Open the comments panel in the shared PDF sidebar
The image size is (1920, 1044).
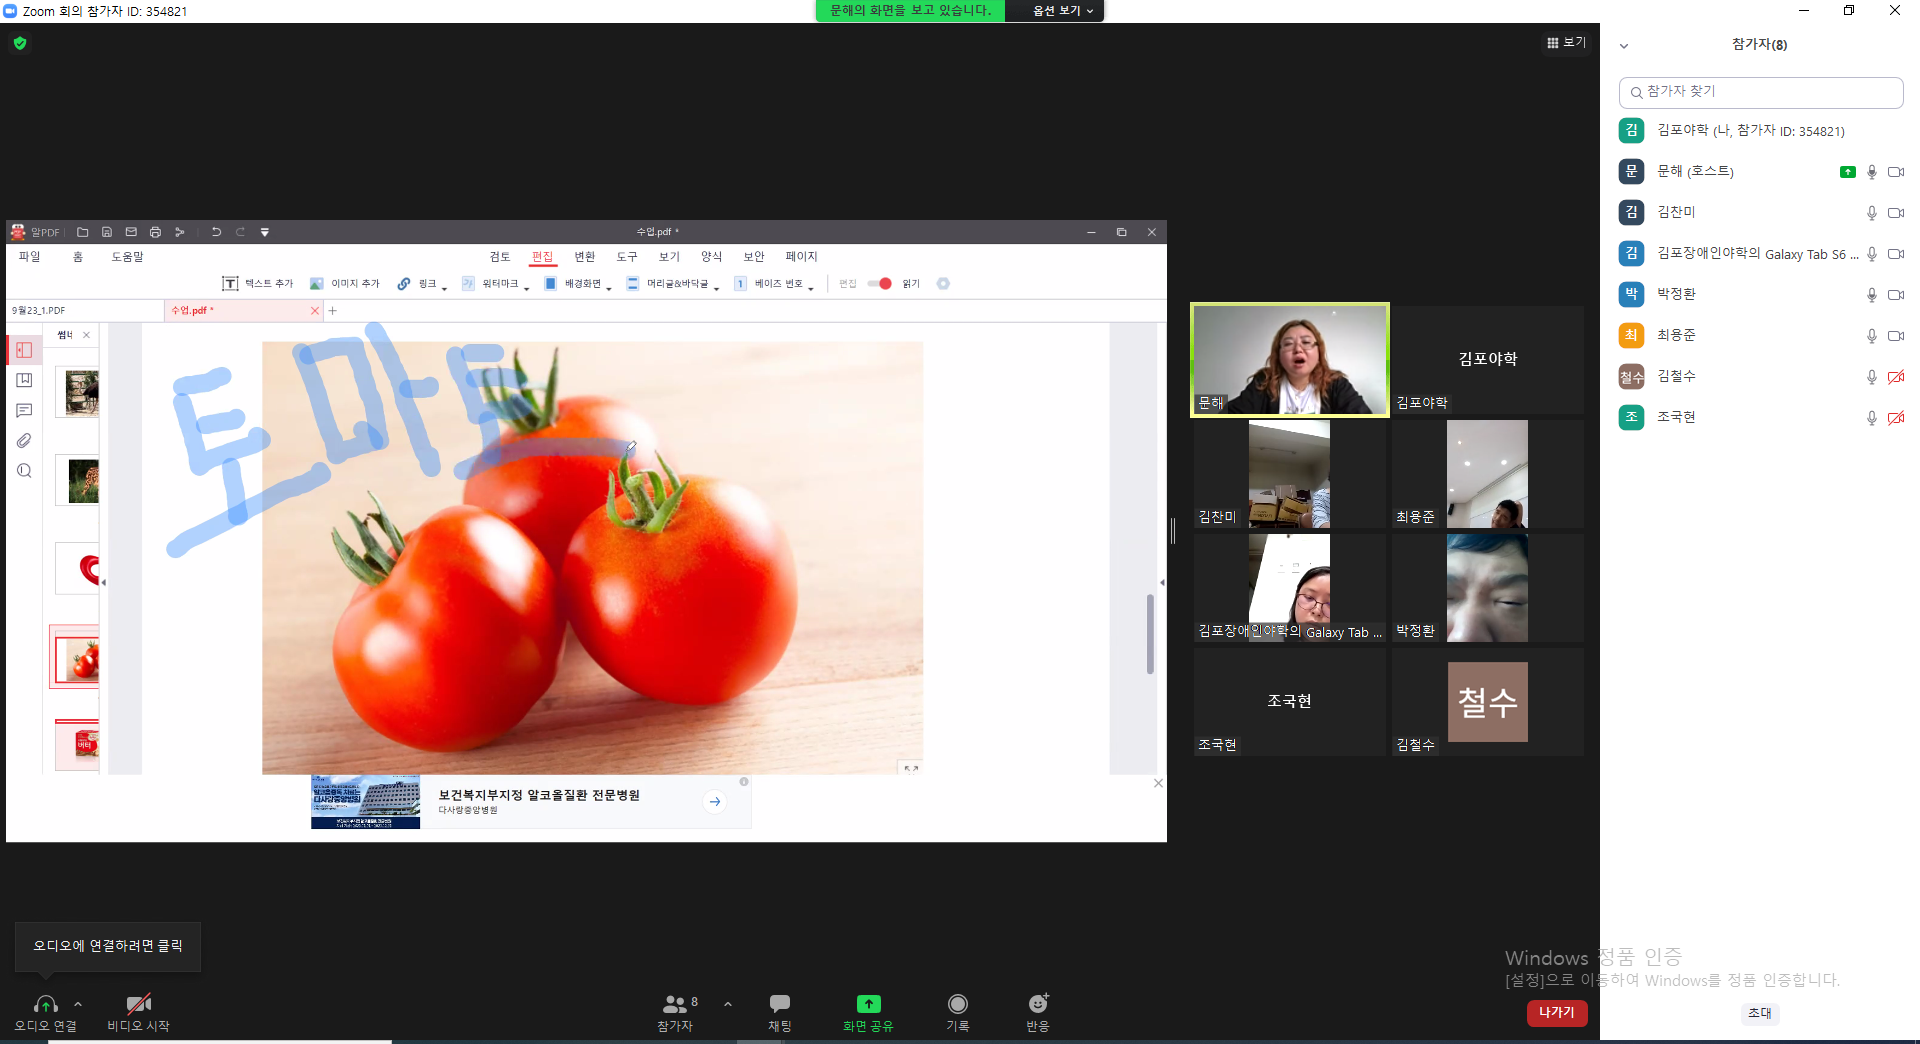(x=25, y=410)
